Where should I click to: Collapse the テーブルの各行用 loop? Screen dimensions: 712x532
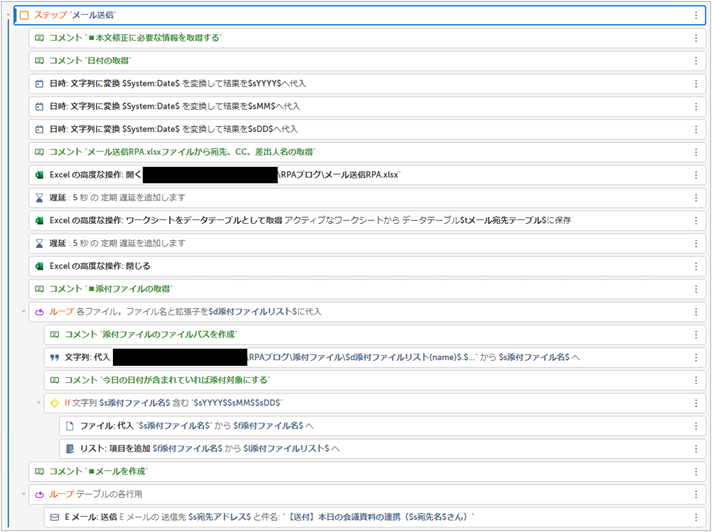[23, 494]
